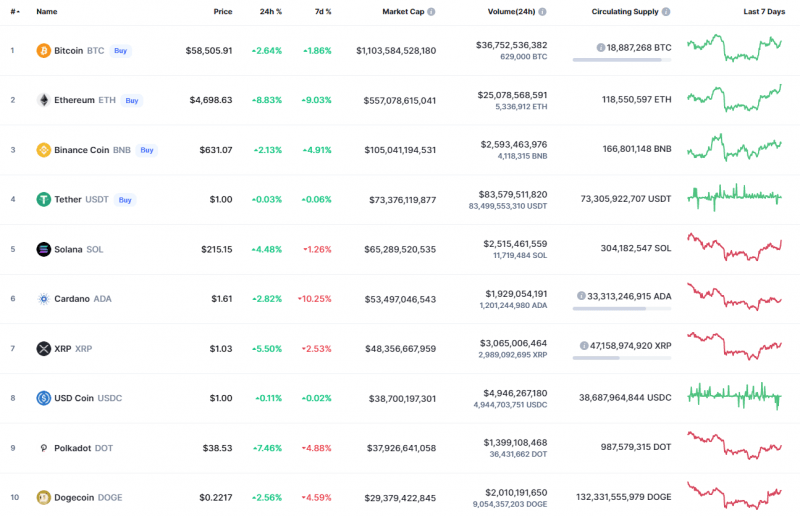Click Polkadot 24h change 7.46%

267,448
